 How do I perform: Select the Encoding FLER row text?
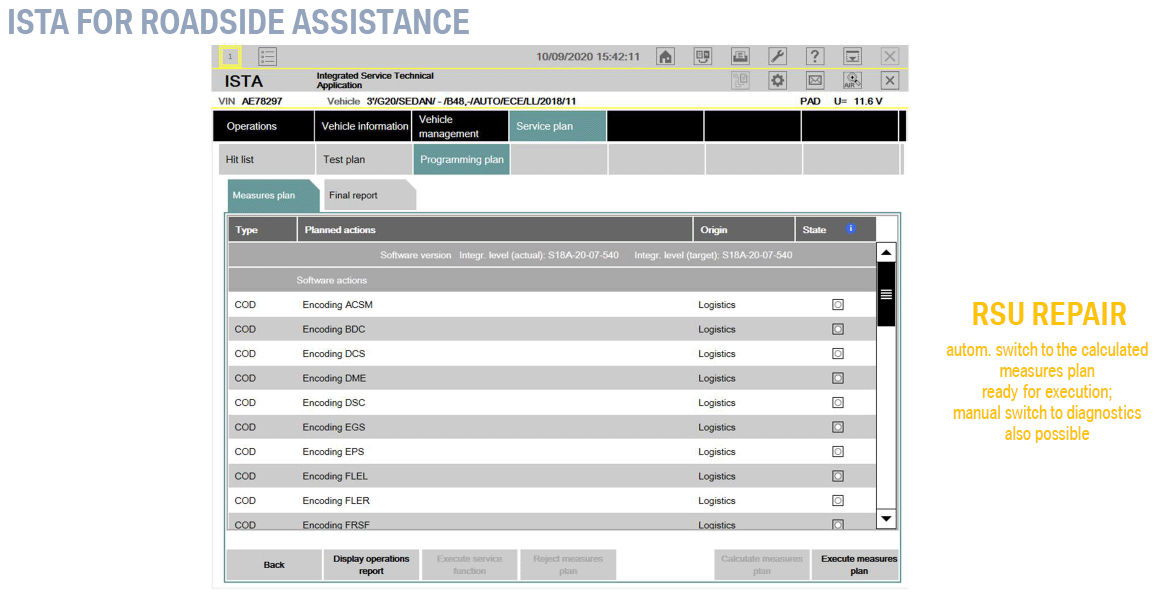pos(336,500)
